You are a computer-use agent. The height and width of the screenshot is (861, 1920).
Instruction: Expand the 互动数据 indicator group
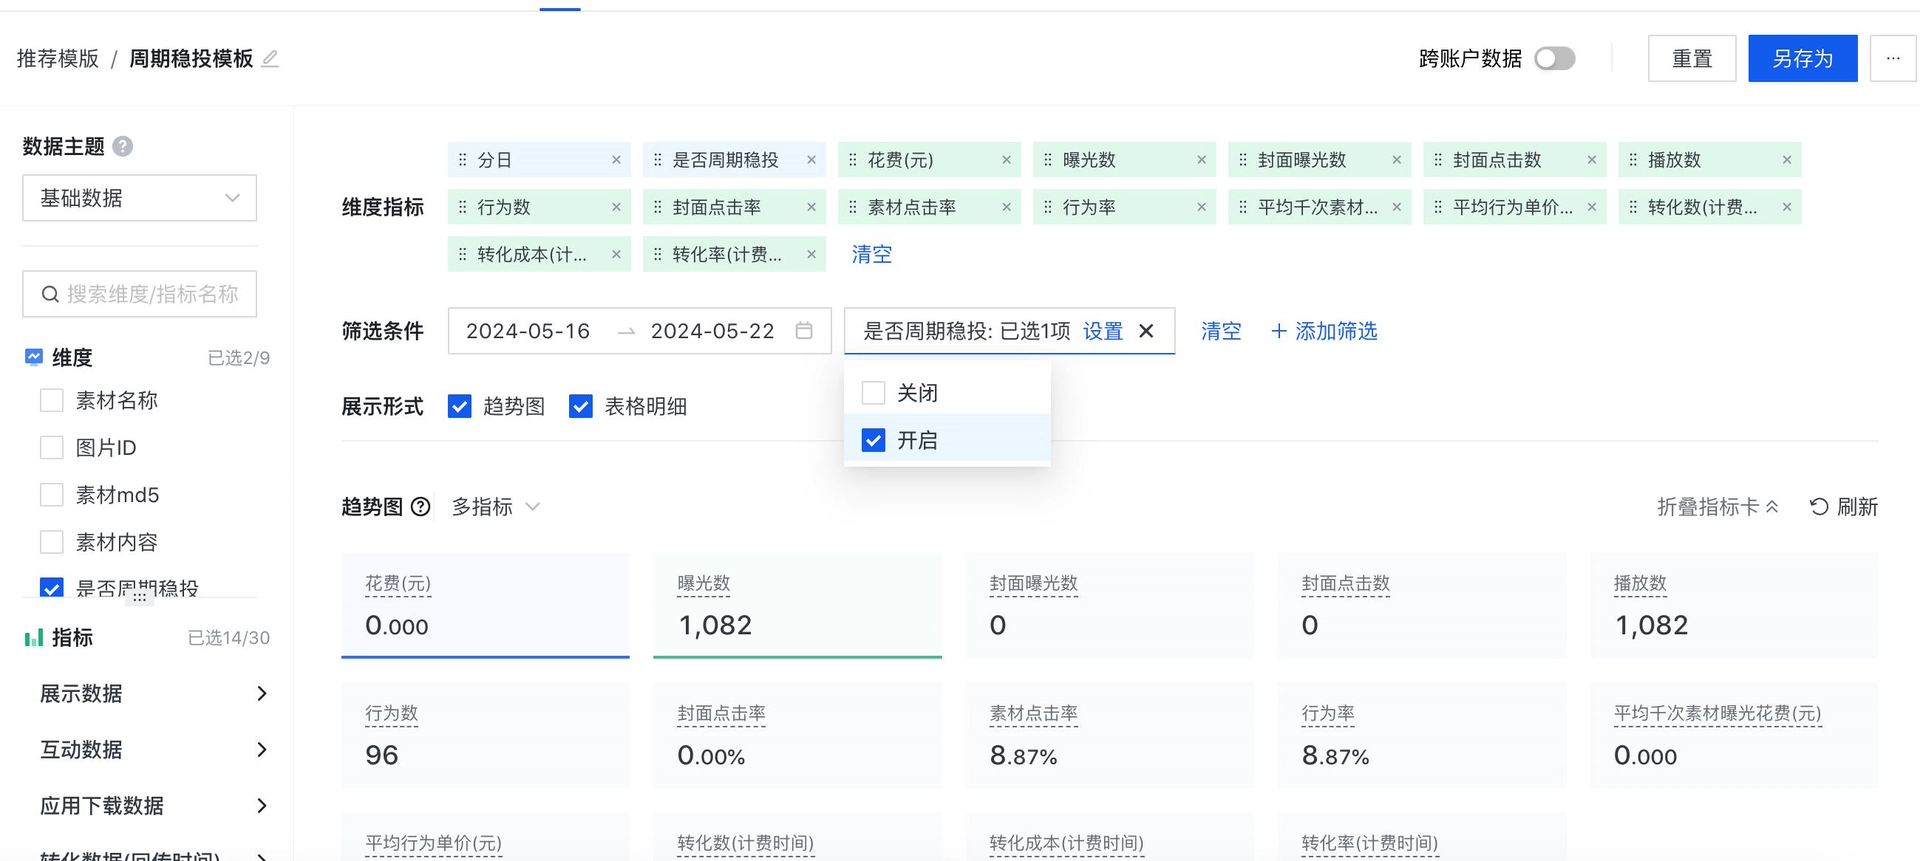point(154,750)
